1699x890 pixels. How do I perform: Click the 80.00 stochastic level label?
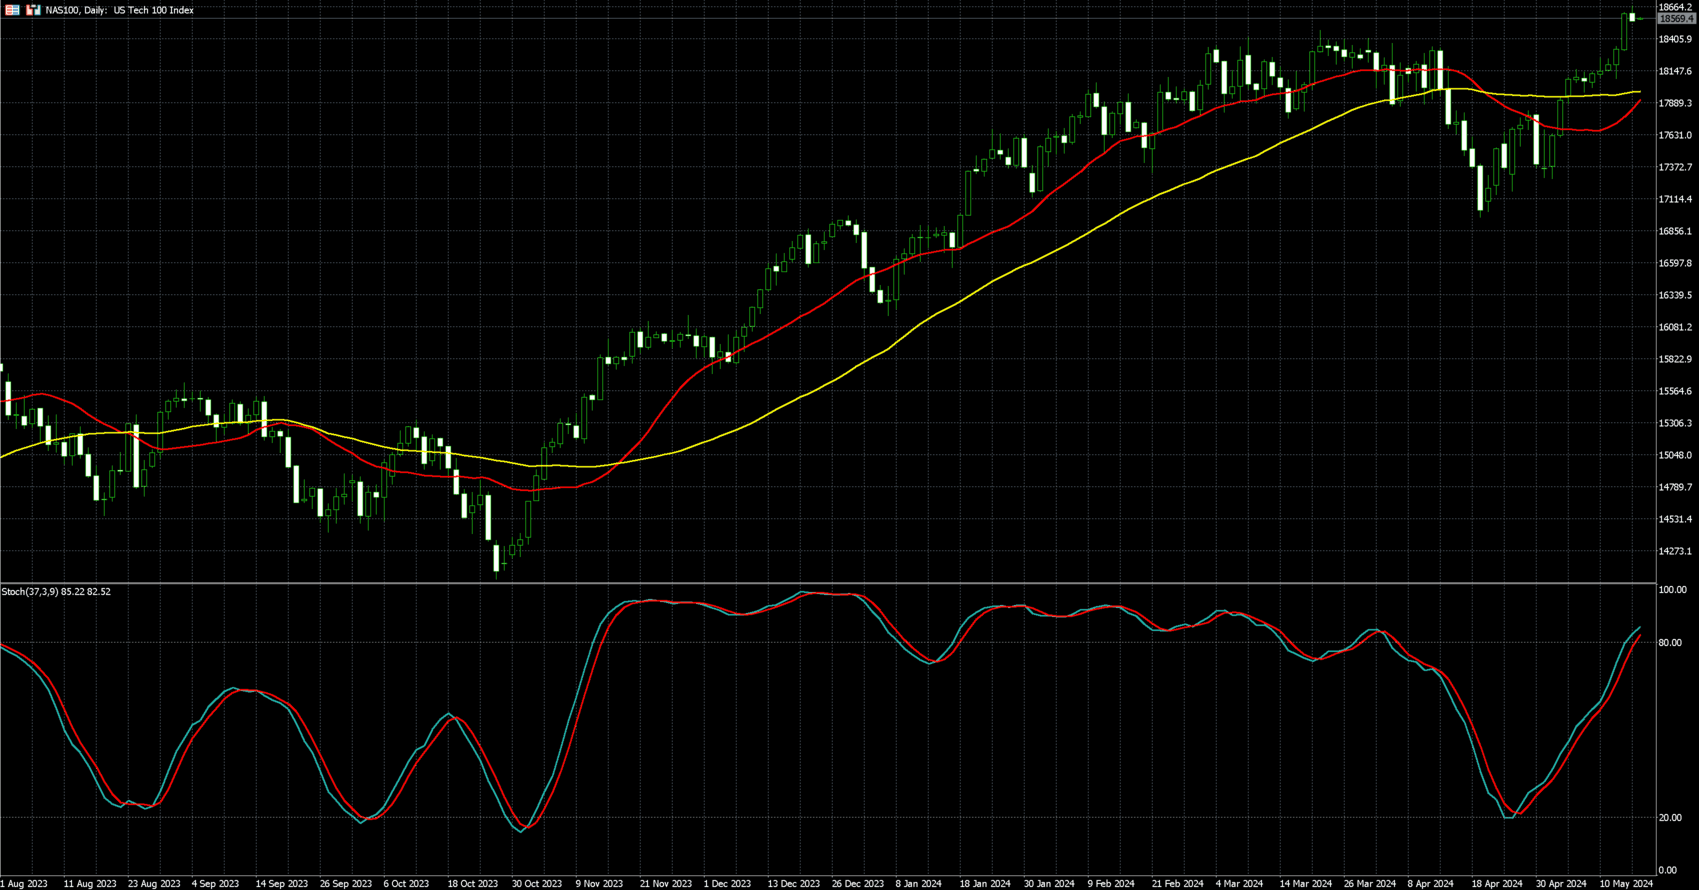[1670, 643]
